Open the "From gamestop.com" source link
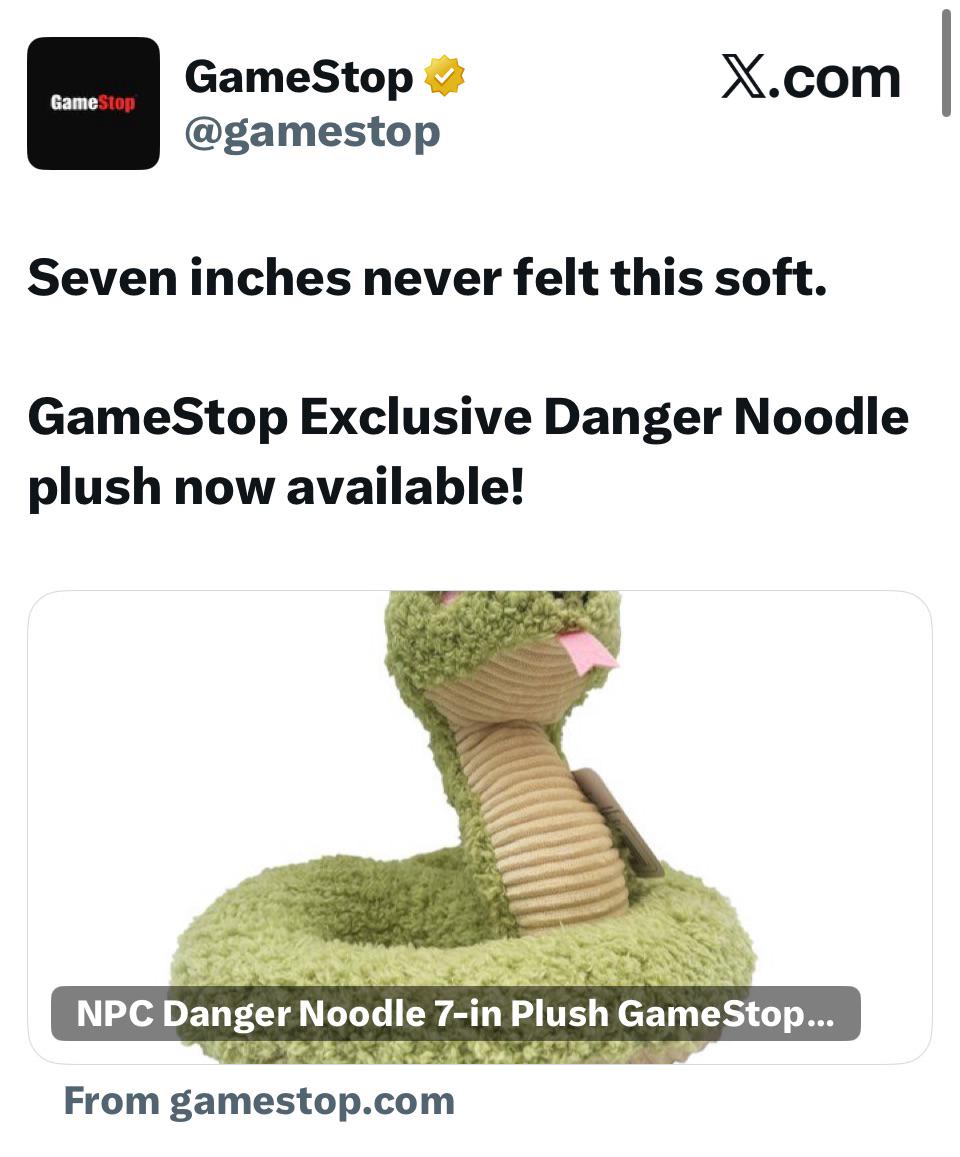The image size is (960, 1157). pyautogui.click(x=259, y=1102)
